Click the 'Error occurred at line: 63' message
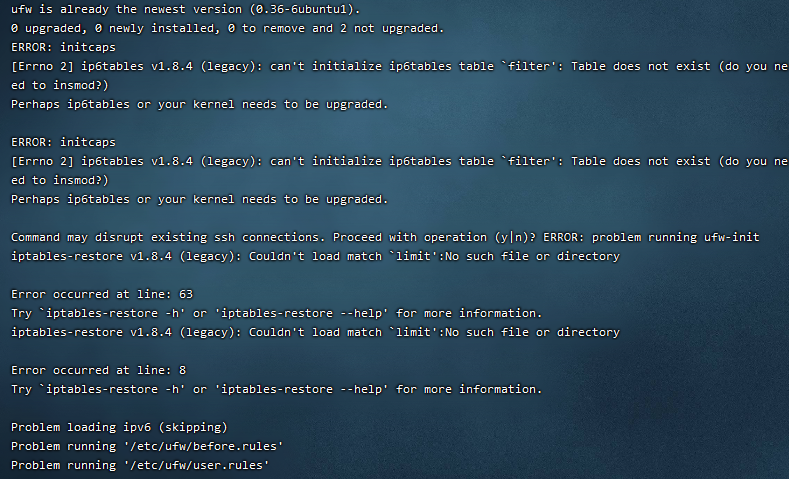Screen dimensions: 789x479 coord(102,294)
